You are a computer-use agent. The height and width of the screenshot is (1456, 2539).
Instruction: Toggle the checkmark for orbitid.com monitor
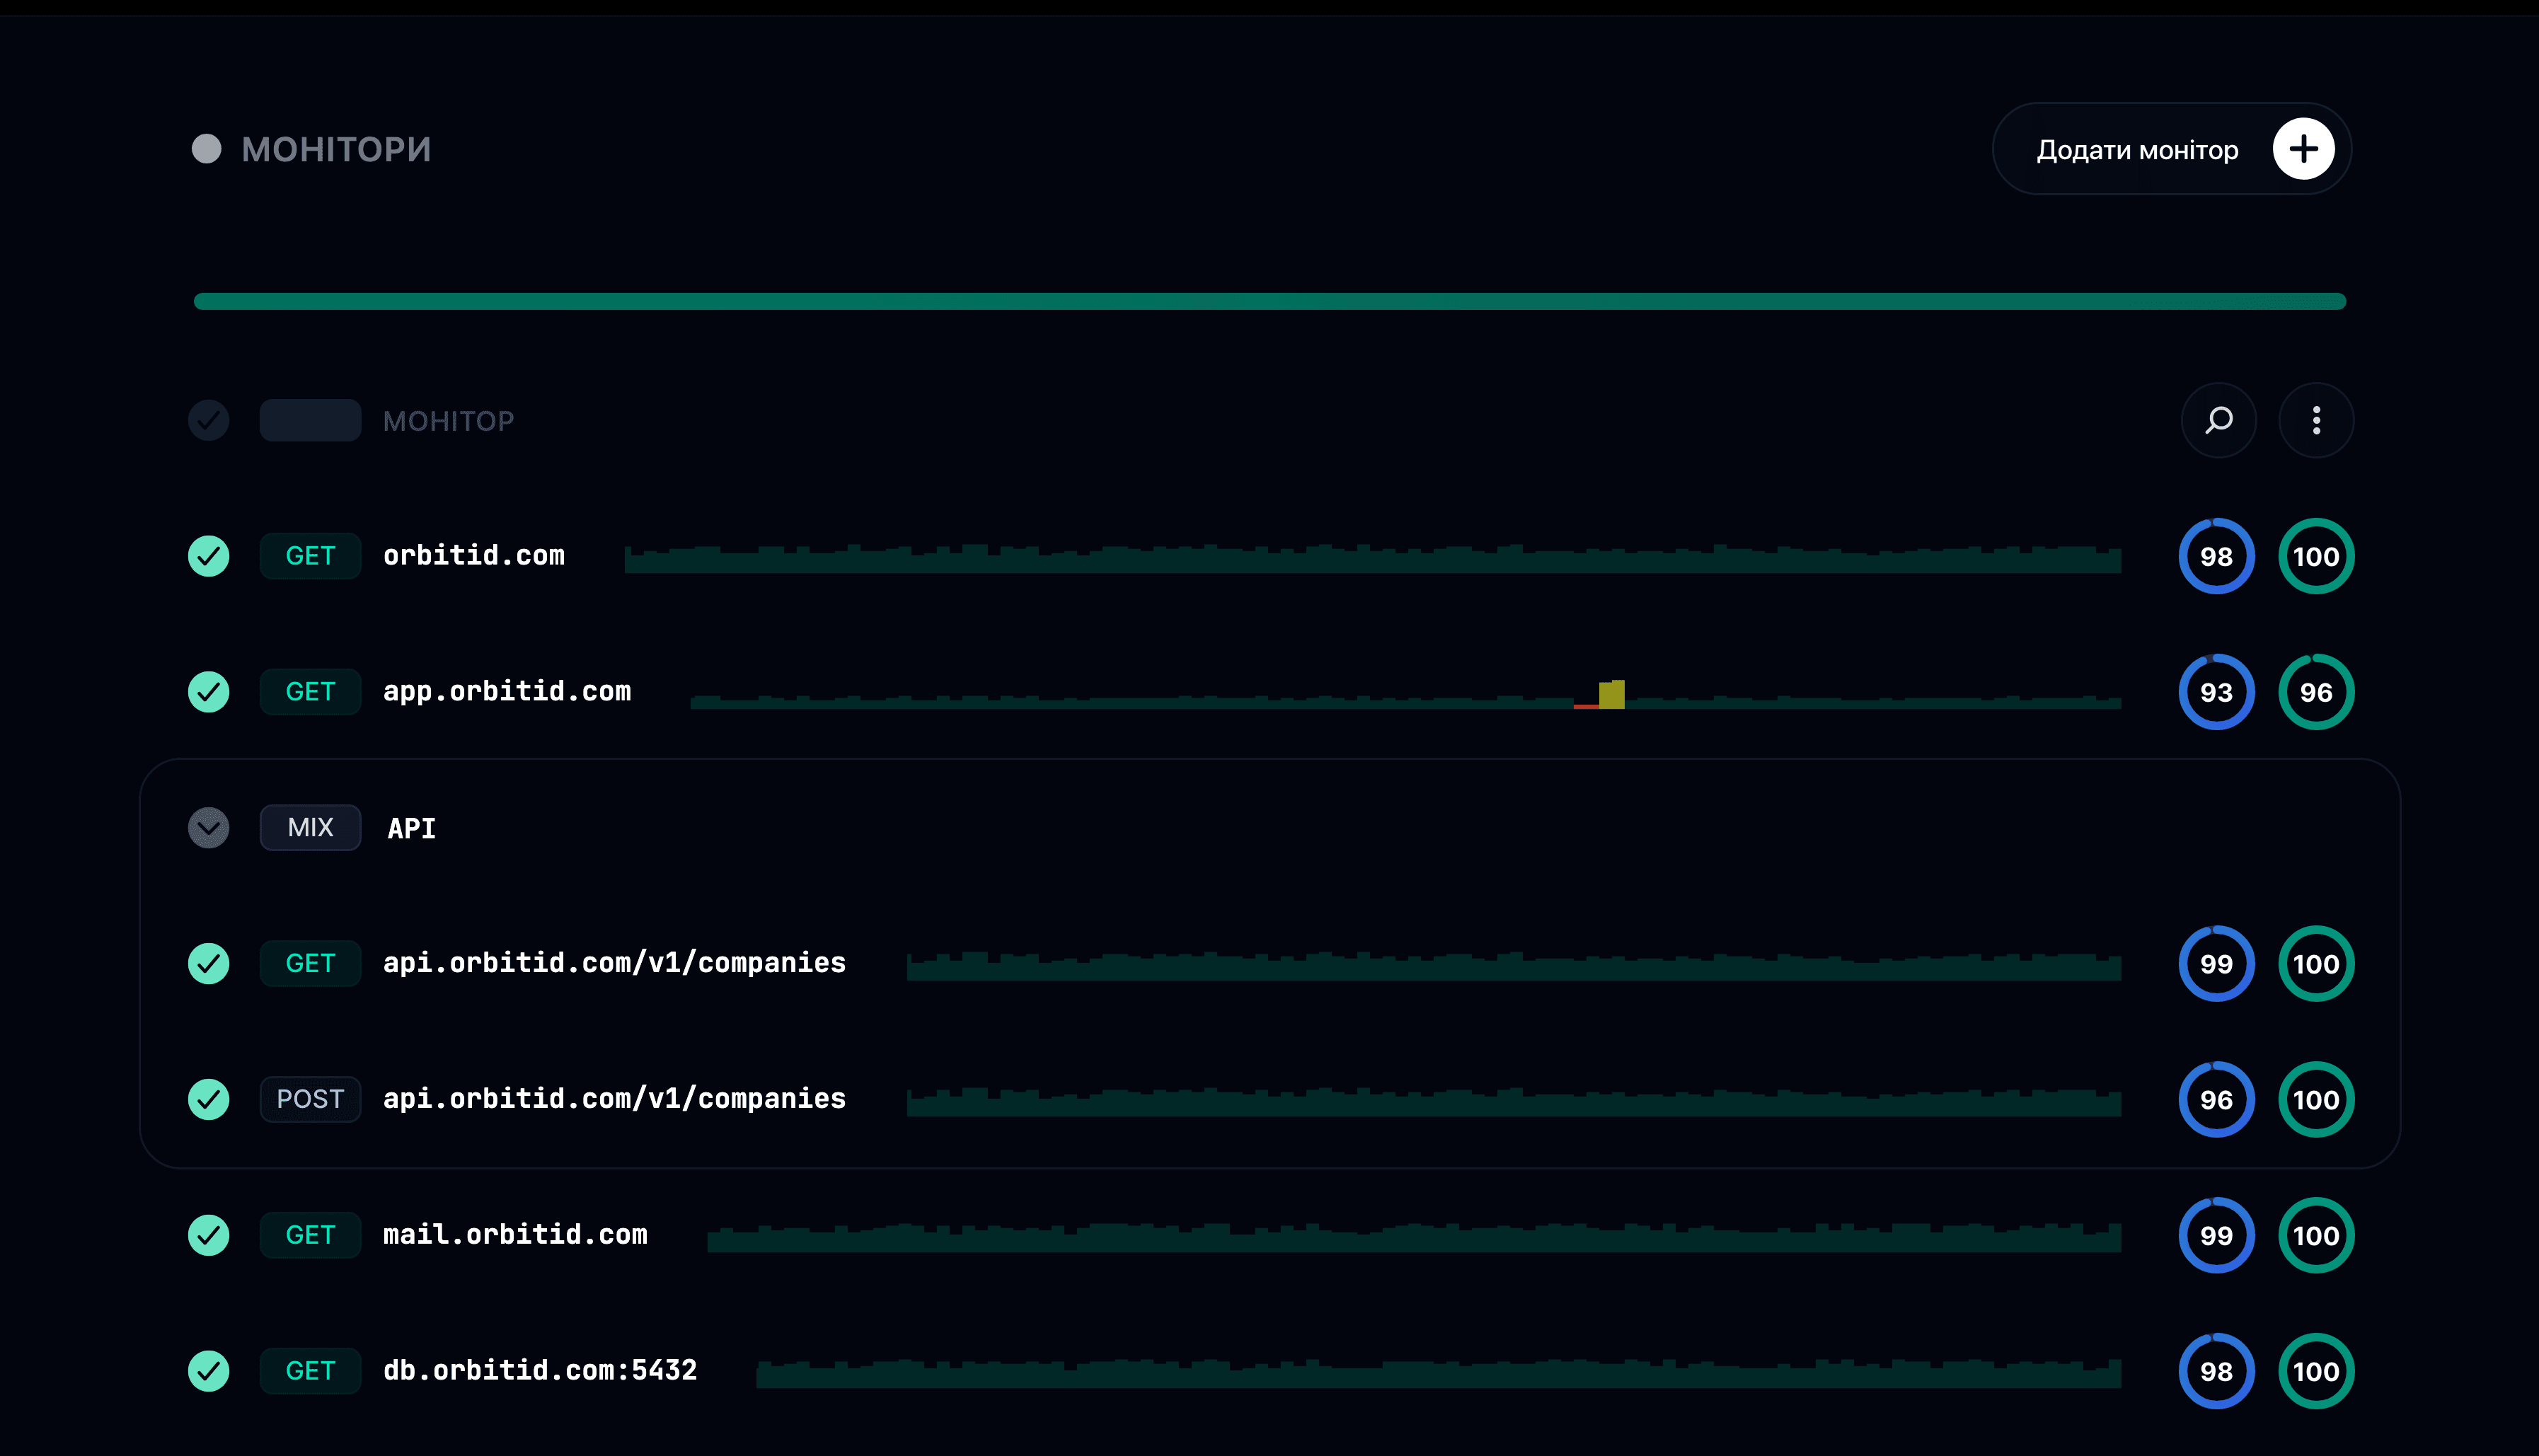(209, 556)
